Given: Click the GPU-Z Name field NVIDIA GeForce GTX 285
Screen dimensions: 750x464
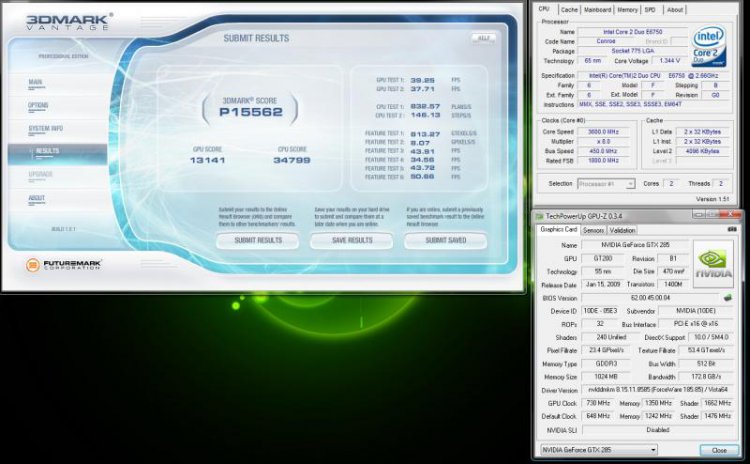Looking at the screenshot, I should (x=635, y=245).
